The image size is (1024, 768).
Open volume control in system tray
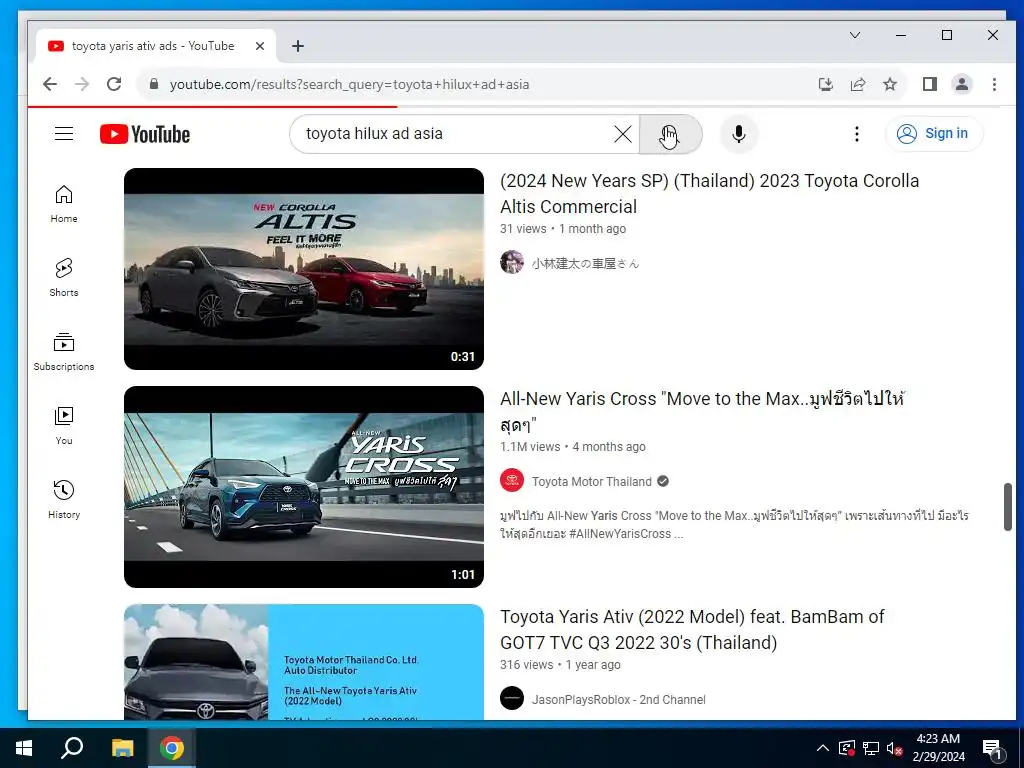click(895, 748)
